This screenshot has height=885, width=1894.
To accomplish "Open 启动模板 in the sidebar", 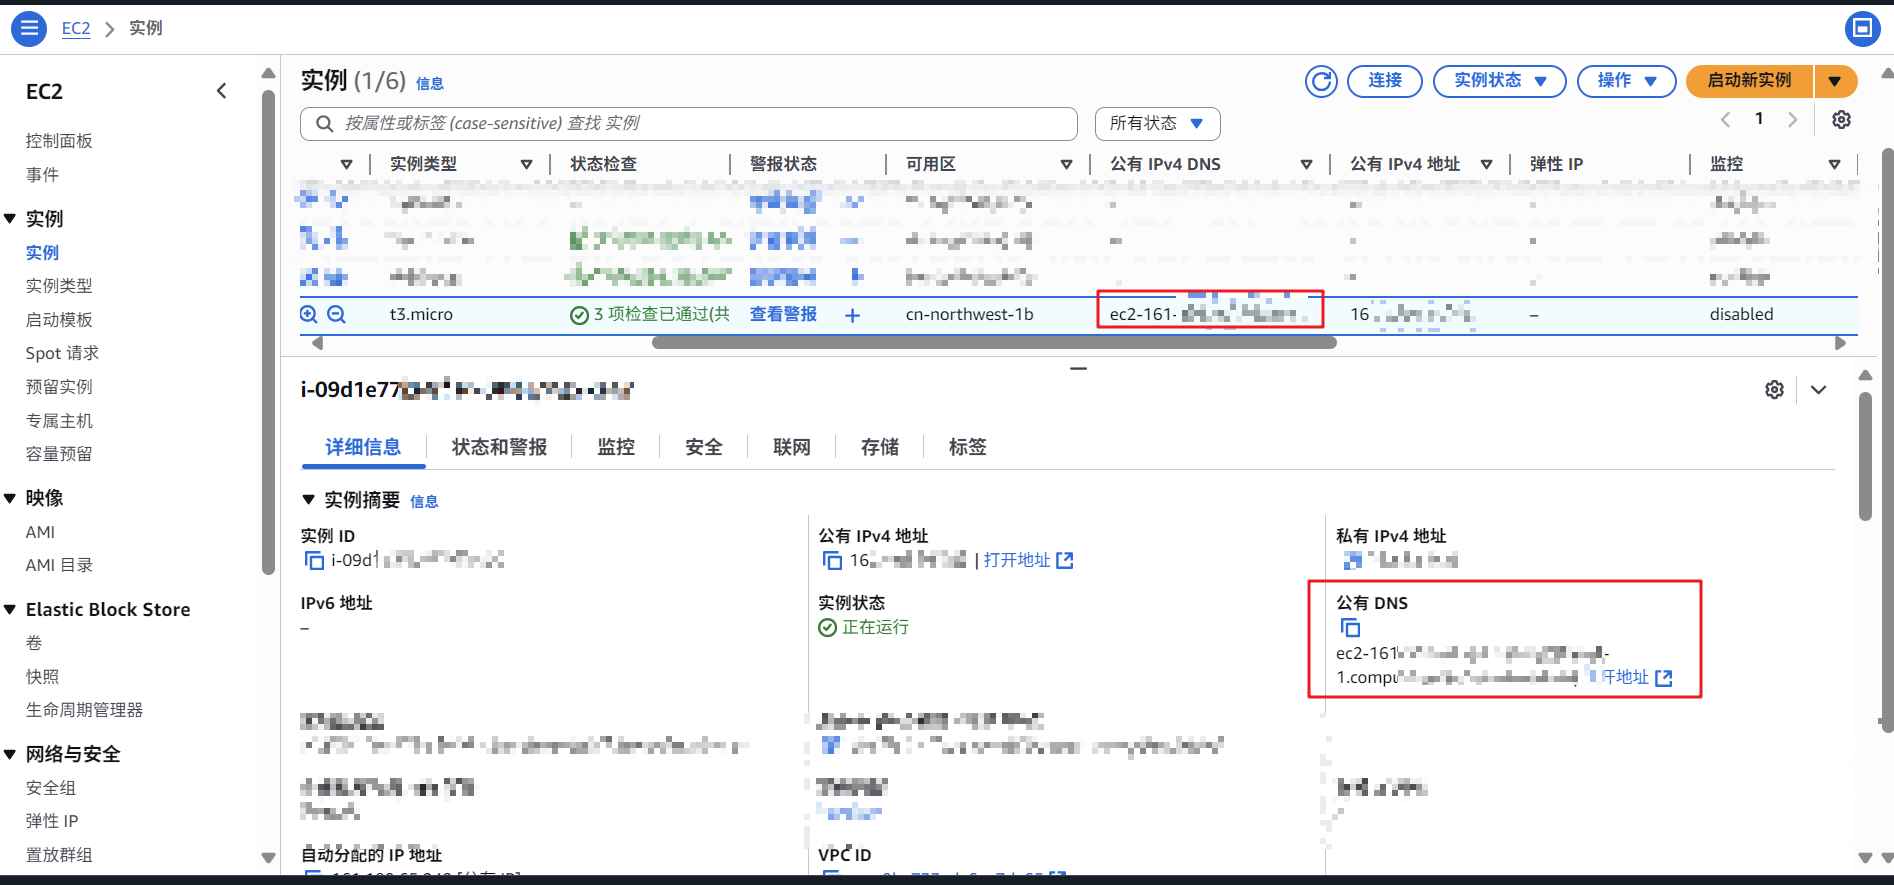I will (59, 320).
